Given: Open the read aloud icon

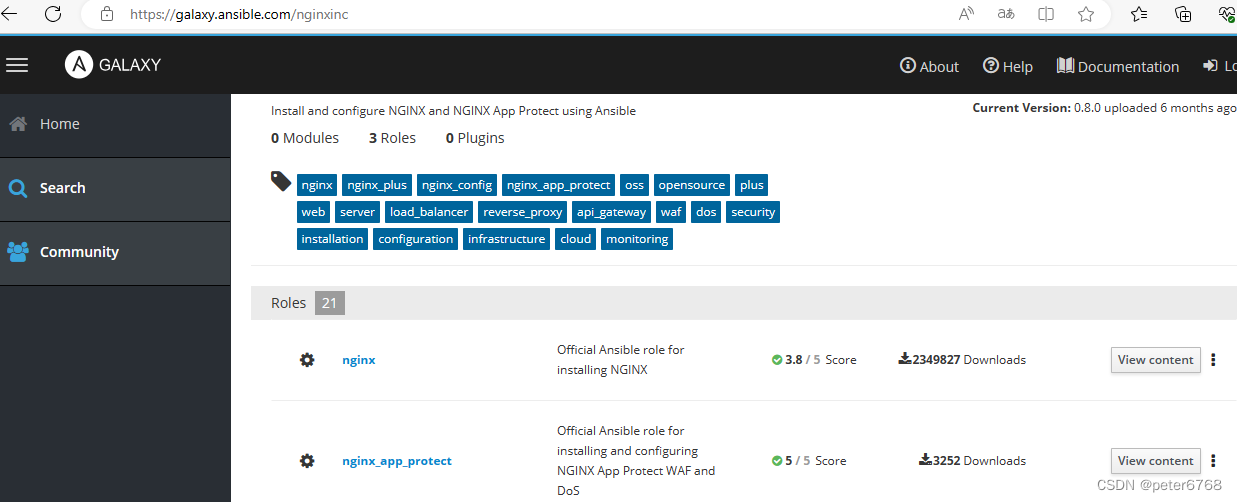Looking at the screenshot, I should pos(967,14).
